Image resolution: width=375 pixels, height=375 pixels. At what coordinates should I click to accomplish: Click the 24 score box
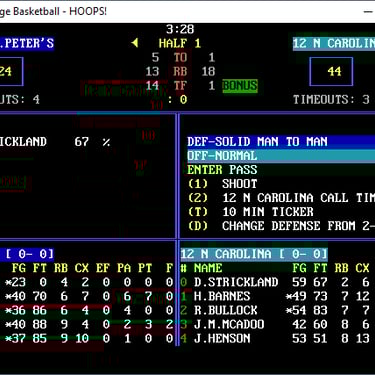point(11,71)
